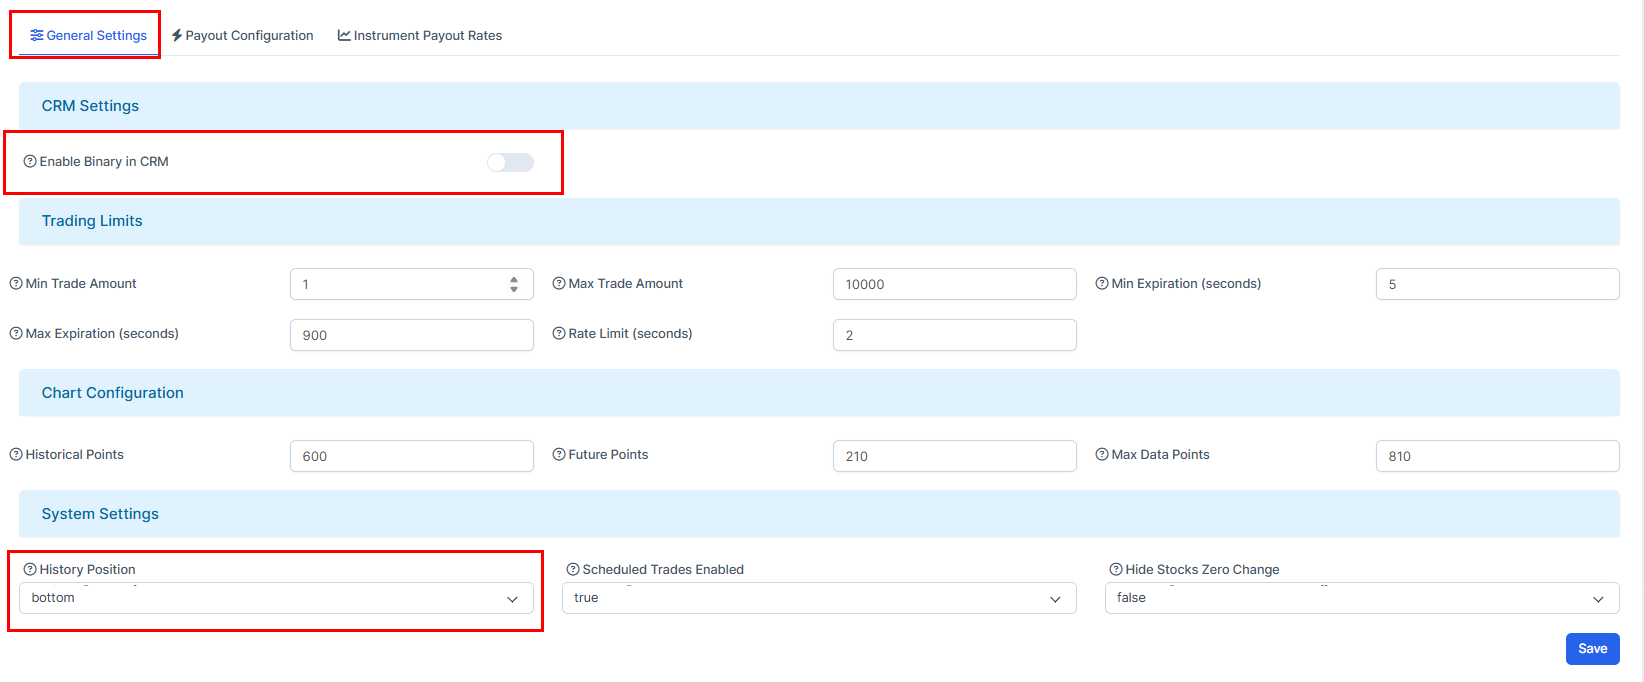The height and width of the screenshot is (682, 1644).
Task: Click help icon beside Rate Limit (seconds)
Action: (x=559, y=334)
